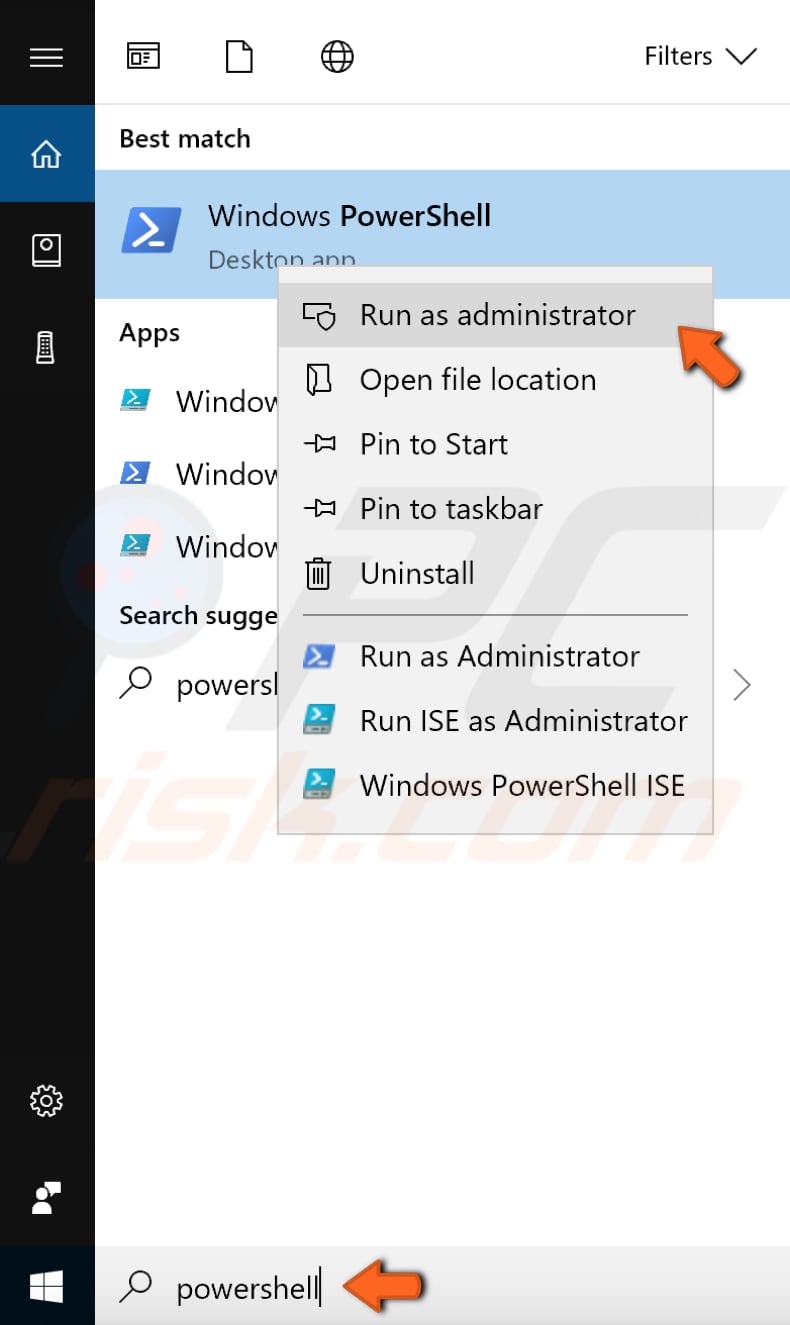790x1325 pixels.
Task: Select Open file location in the menu
Action: click(477, 380)
